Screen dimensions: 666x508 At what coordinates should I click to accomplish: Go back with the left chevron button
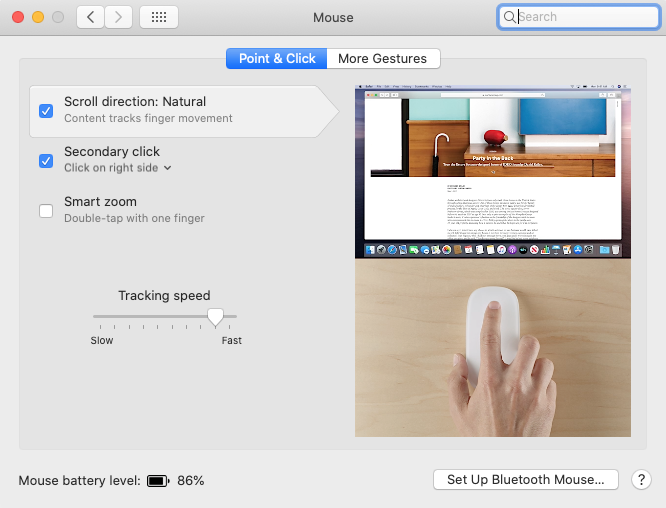tap(90, 17)
